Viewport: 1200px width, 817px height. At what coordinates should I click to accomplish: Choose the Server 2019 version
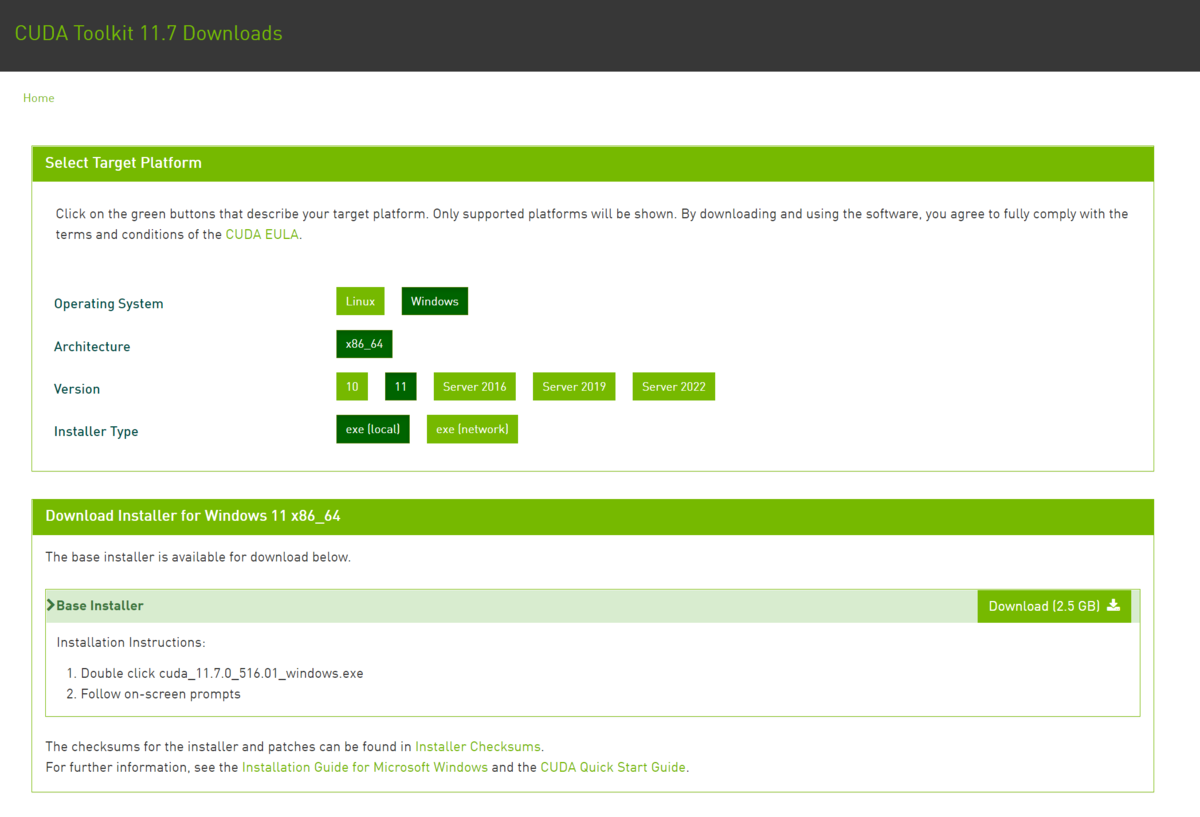point(574,387)
